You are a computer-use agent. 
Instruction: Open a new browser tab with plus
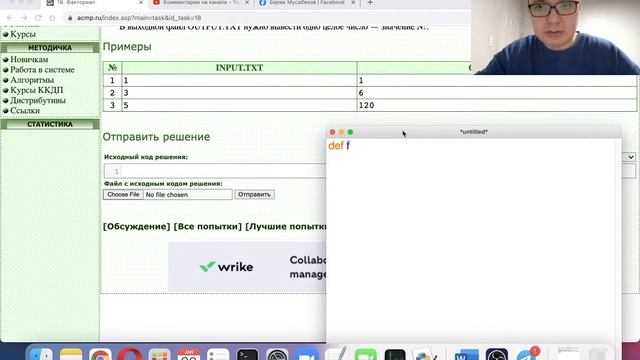point(370,3)
